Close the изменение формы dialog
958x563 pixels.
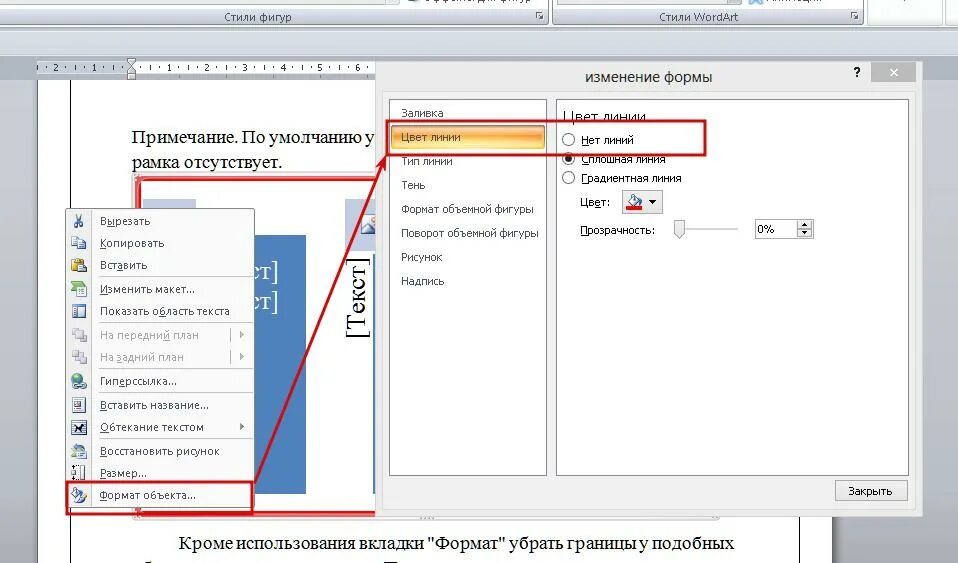(894, 73)
